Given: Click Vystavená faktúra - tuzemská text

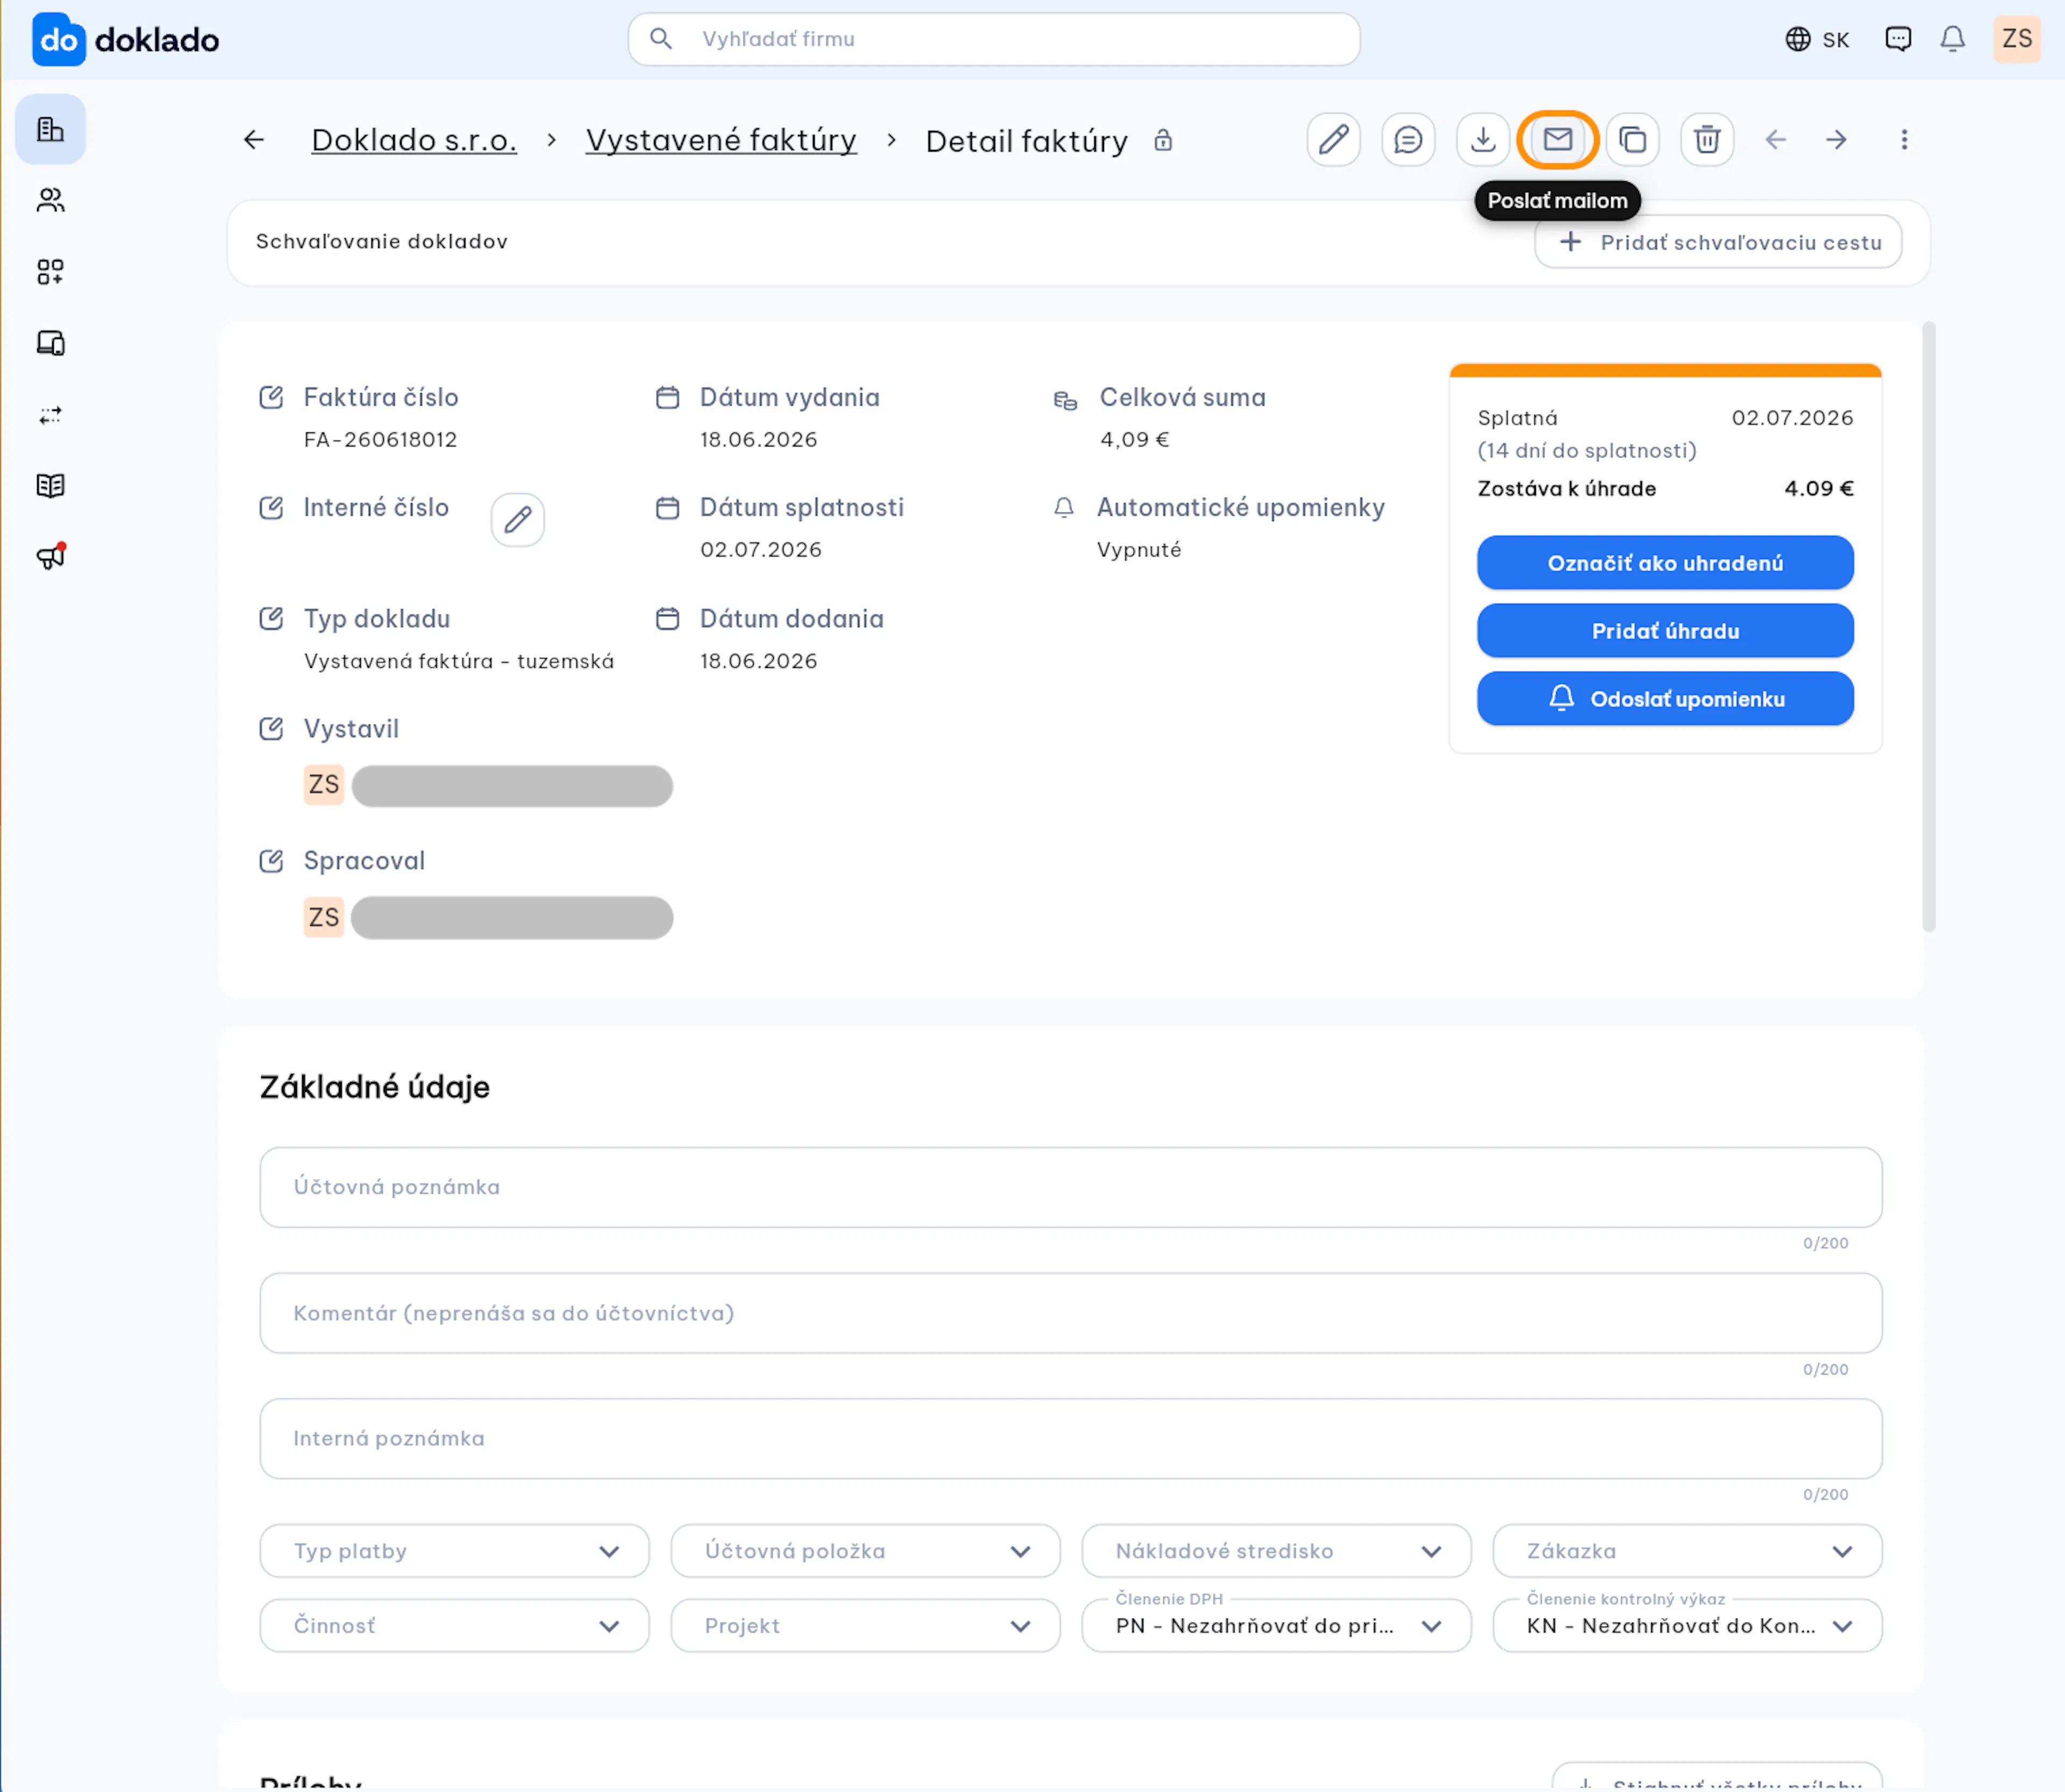Looking at the screenshot, I should 459,661.
